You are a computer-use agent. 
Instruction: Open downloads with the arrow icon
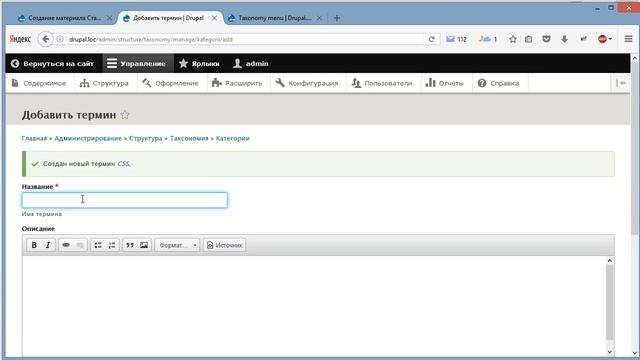pos(564,39)
